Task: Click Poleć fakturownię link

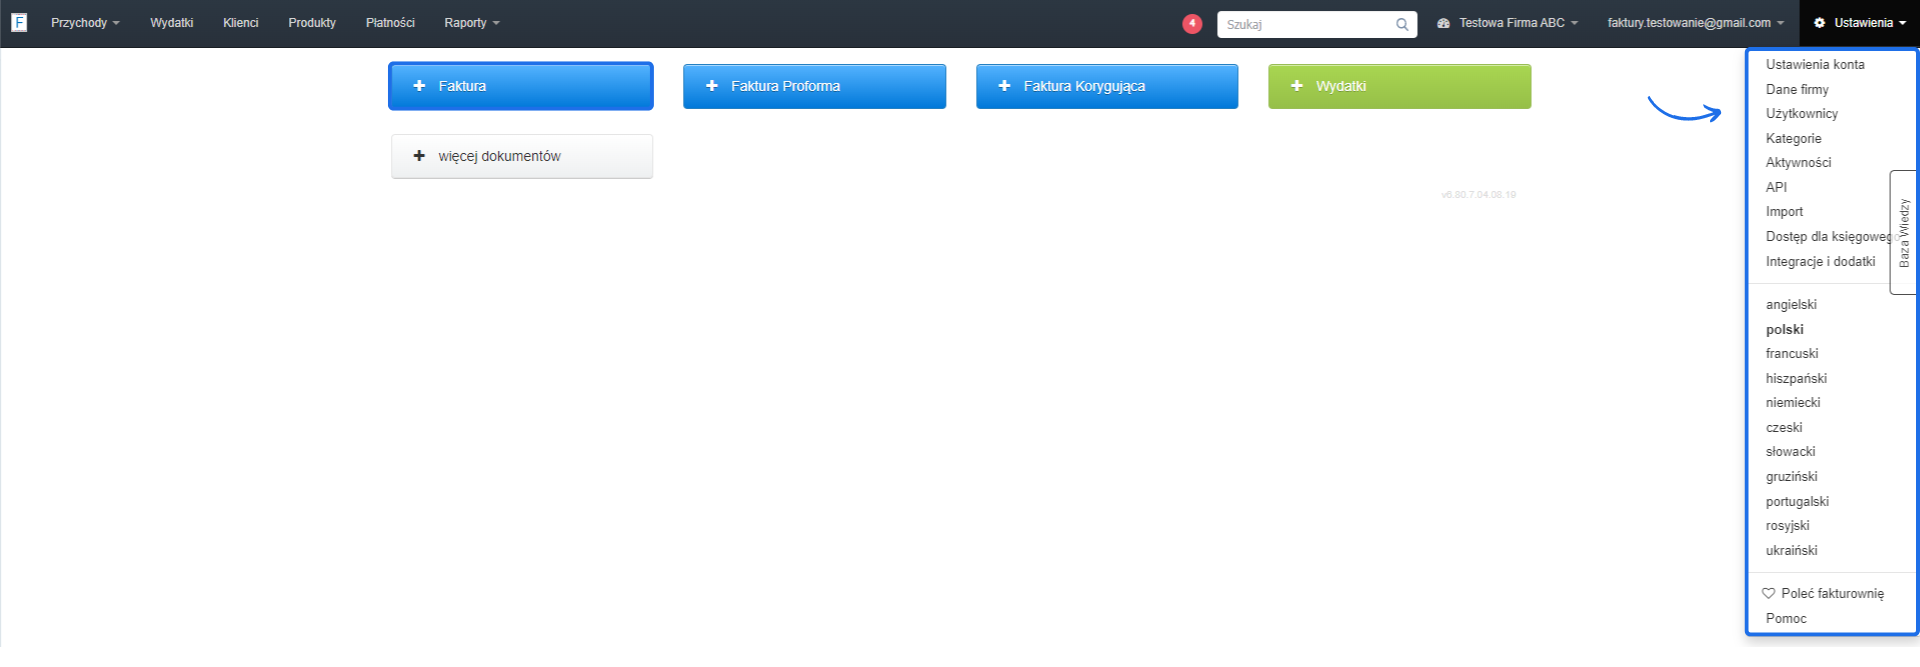Action: point(1832,593)
